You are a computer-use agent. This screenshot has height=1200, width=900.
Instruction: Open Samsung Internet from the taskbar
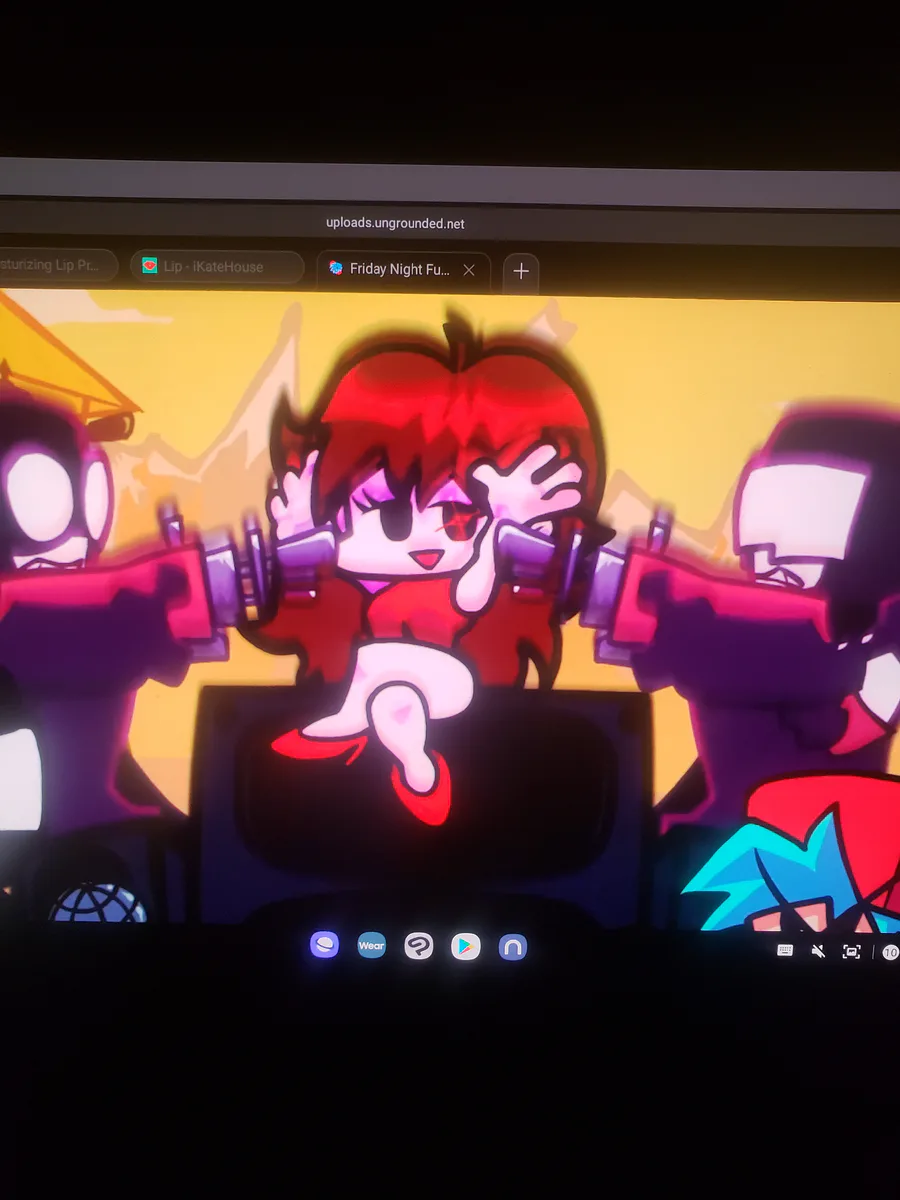(x=324, y=945)
